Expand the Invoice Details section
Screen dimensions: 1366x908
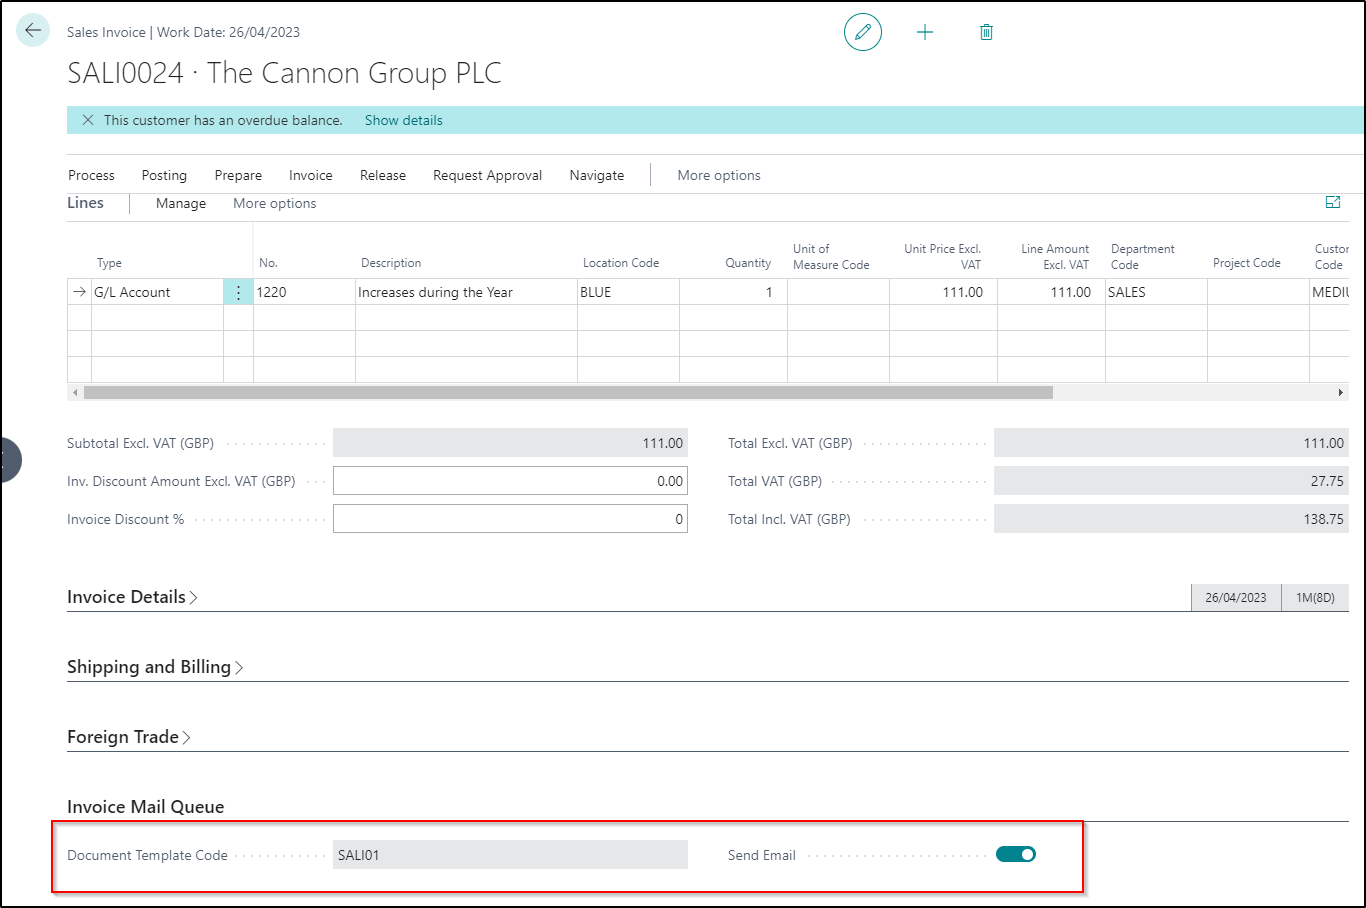(132, 597)
